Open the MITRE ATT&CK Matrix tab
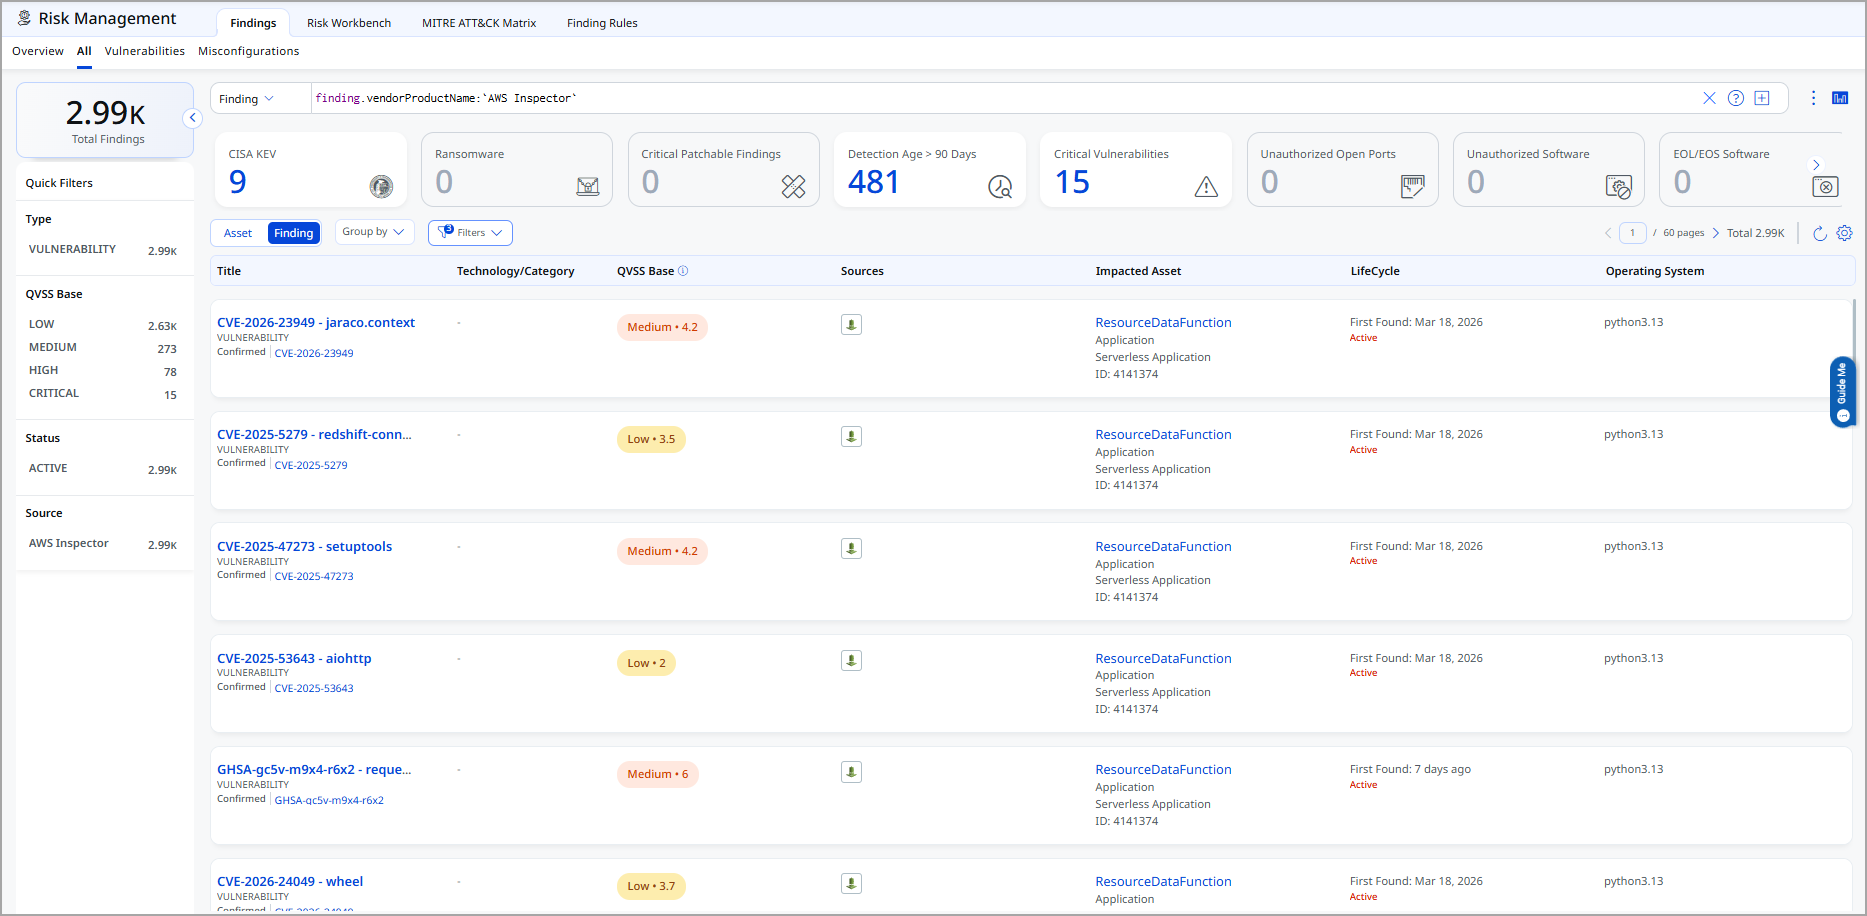This screenshot has height=916, width=1867. click(479, 23)
